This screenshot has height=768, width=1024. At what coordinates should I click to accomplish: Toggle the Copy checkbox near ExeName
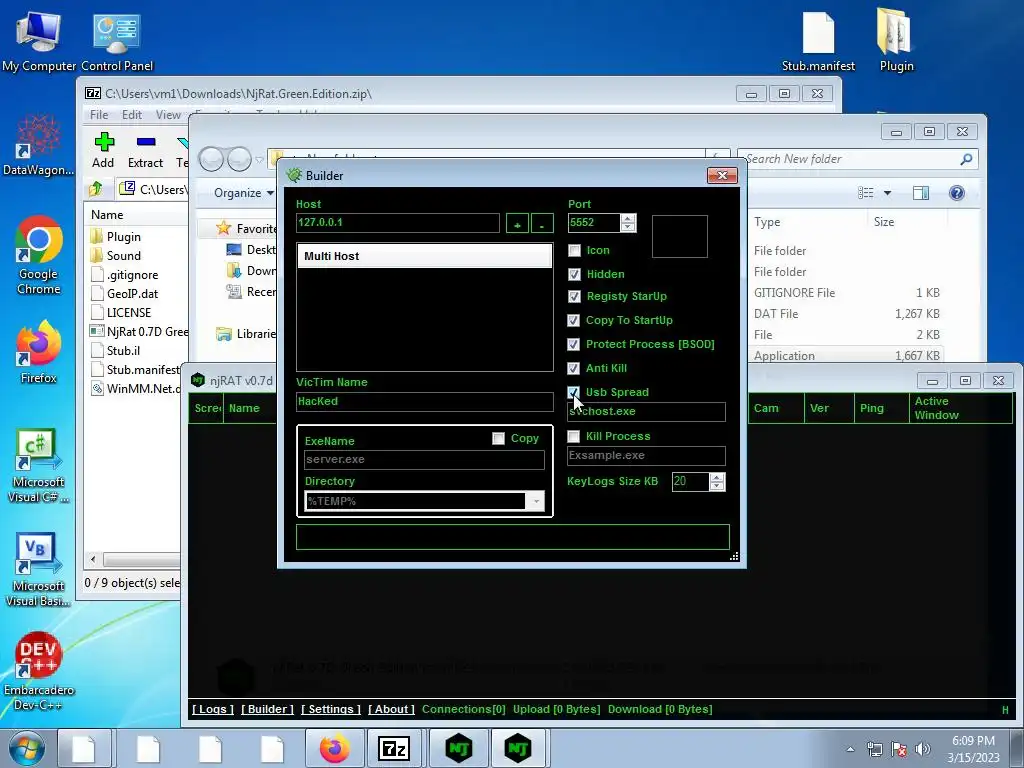point(498,439)
